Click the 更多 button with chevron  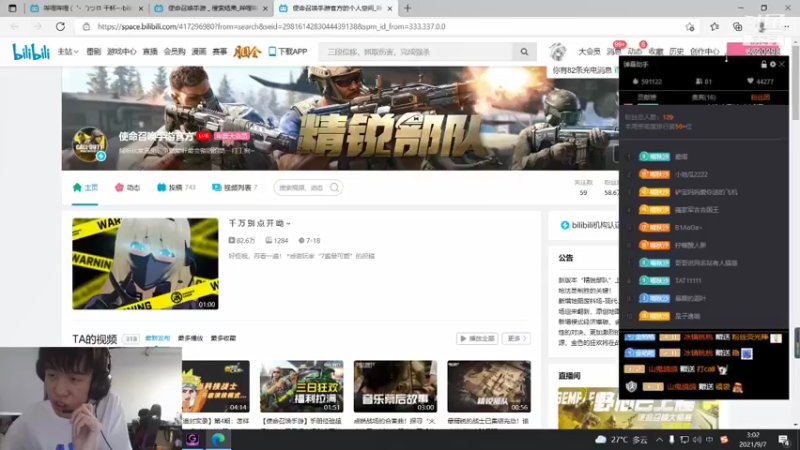pos(516,338)
